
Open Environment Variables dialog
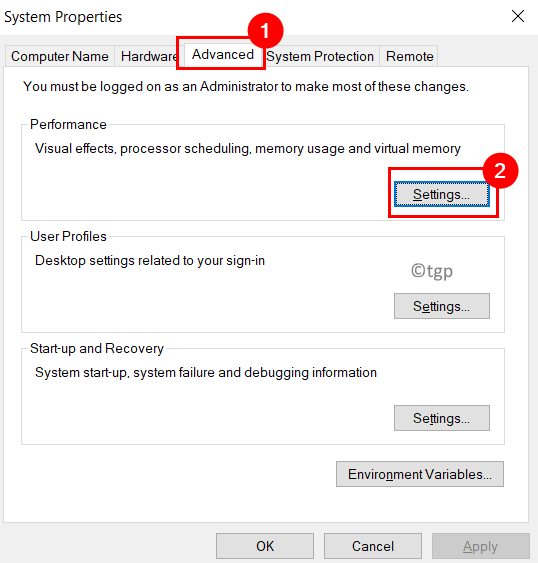[419, 474]
